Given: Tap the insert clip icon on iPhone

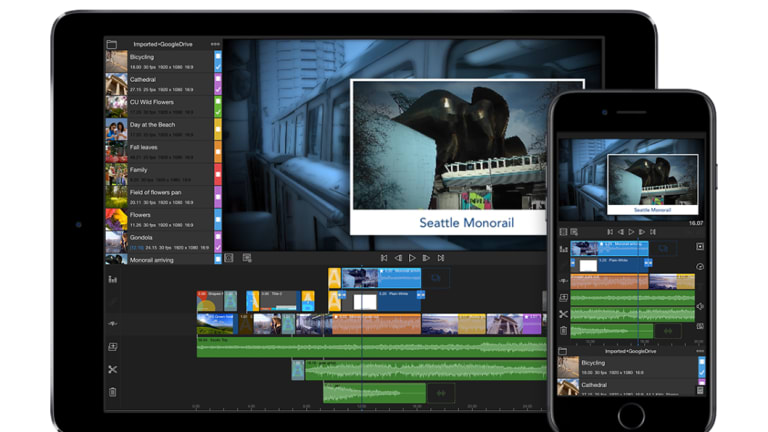Looking at the screenshot, I should click(563, 297).
